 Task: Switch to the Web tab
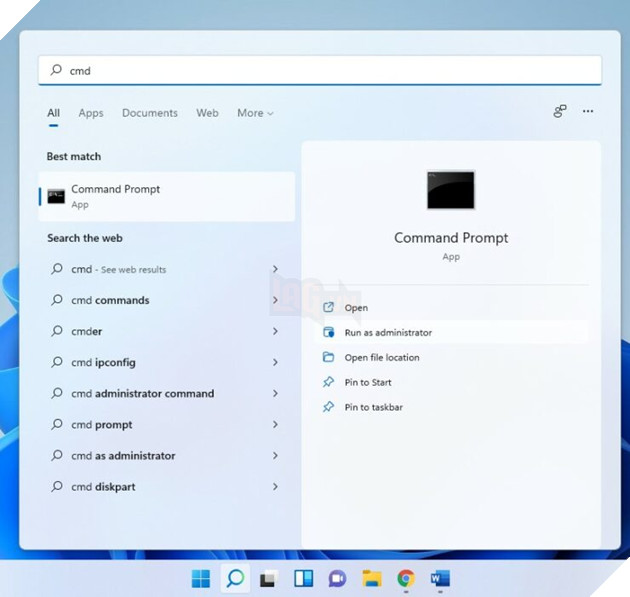(207, 113)
